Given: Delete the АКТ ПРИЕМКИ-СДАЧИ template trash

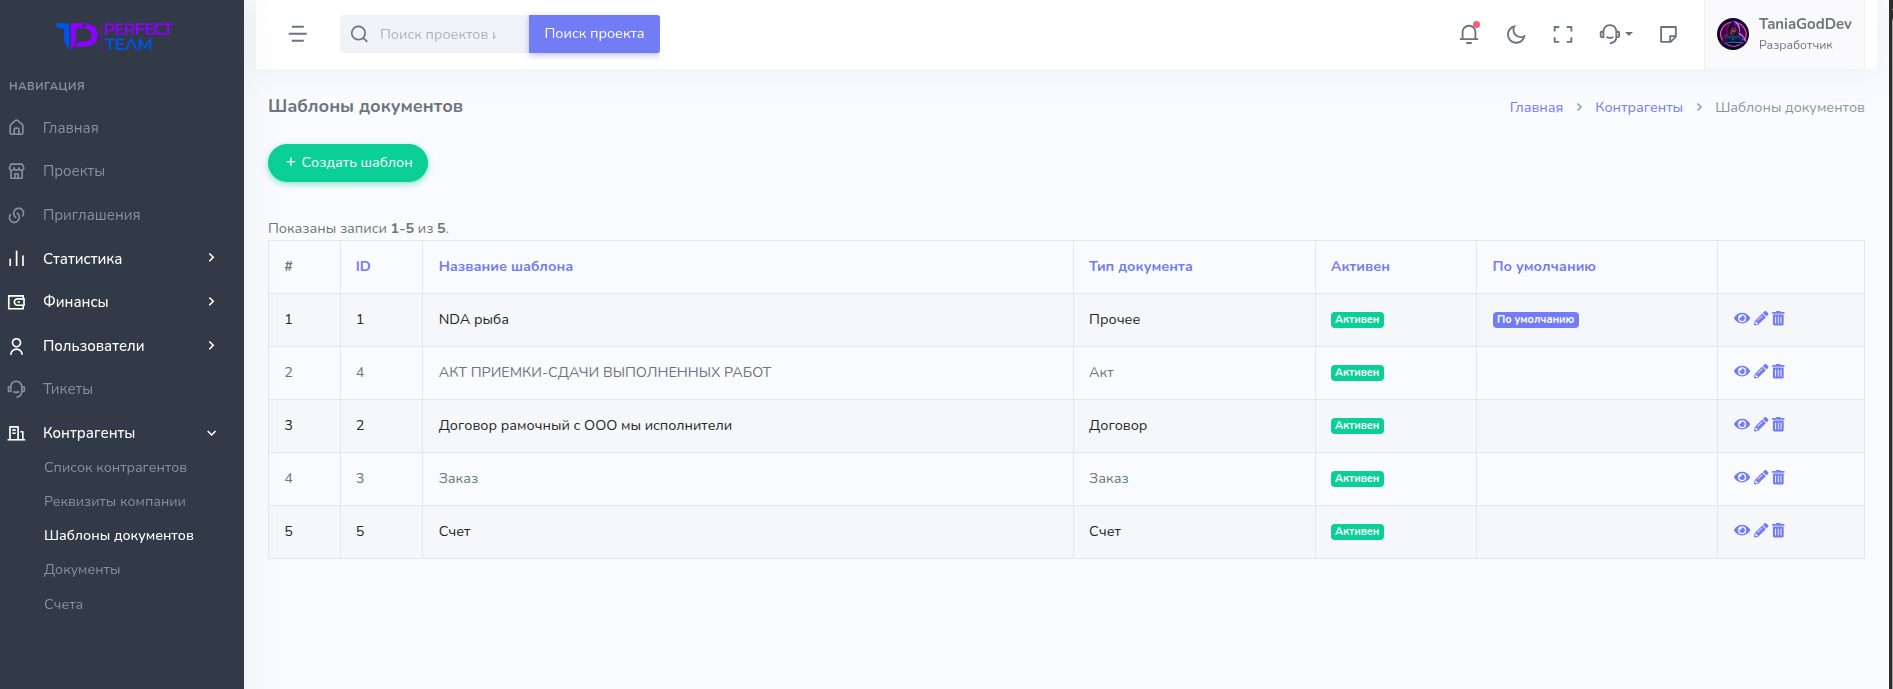Looking at the screenshot, I should 1778,372.
